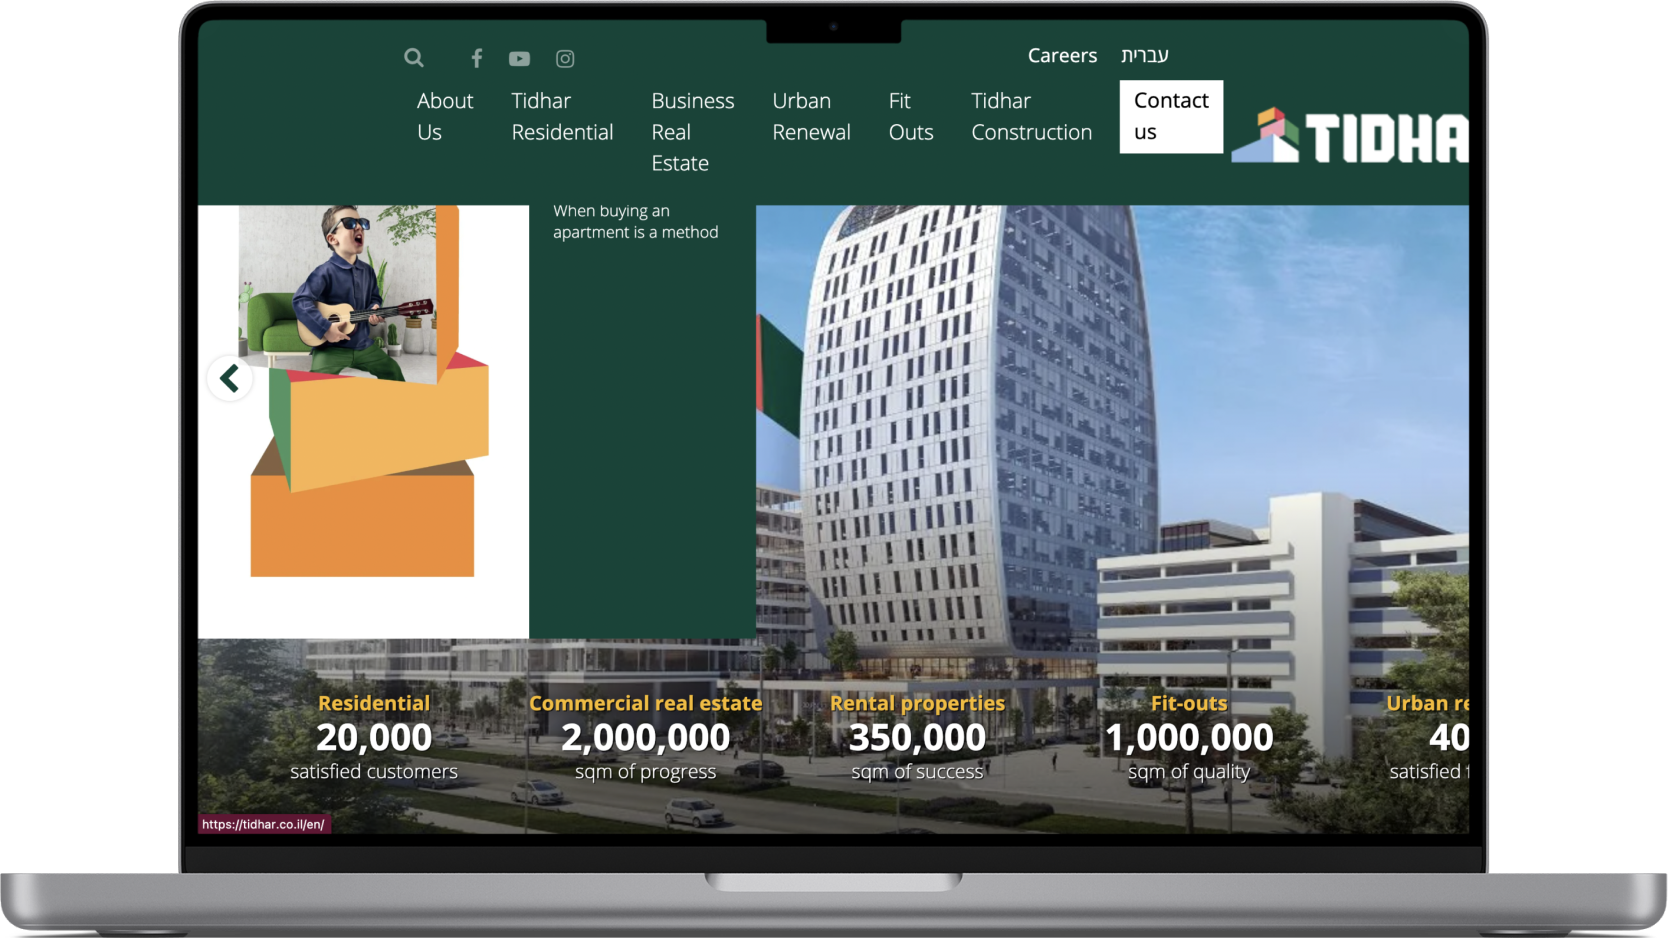
Task: Click the '20,000' figure
Action: point(374,738)
